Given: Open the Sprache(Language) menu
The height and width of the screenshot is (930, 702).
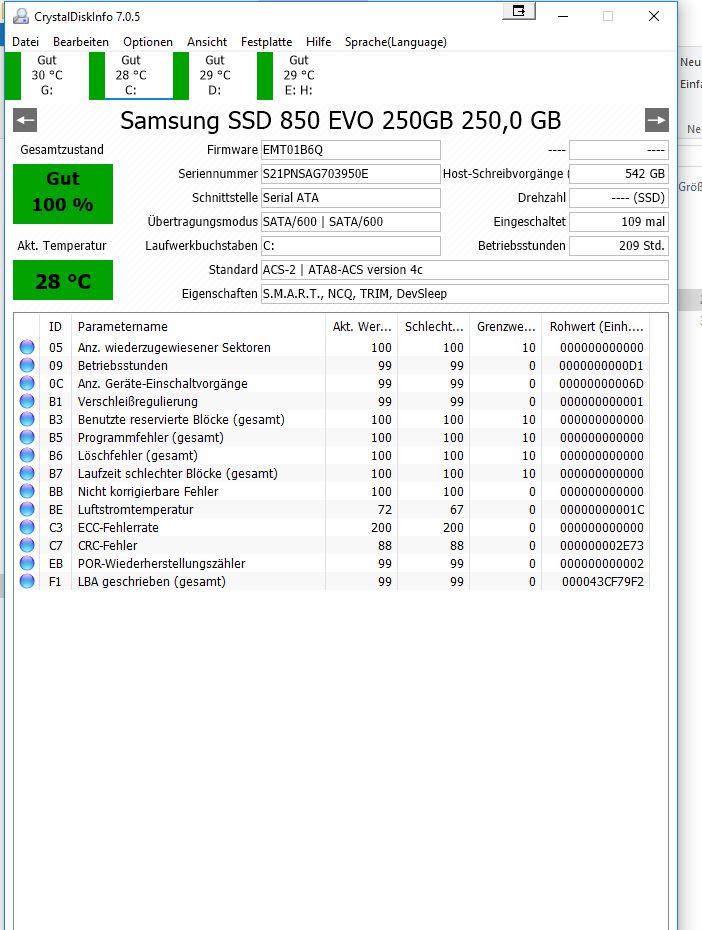Looking at the screenshot, I should [x=395, y=42].
